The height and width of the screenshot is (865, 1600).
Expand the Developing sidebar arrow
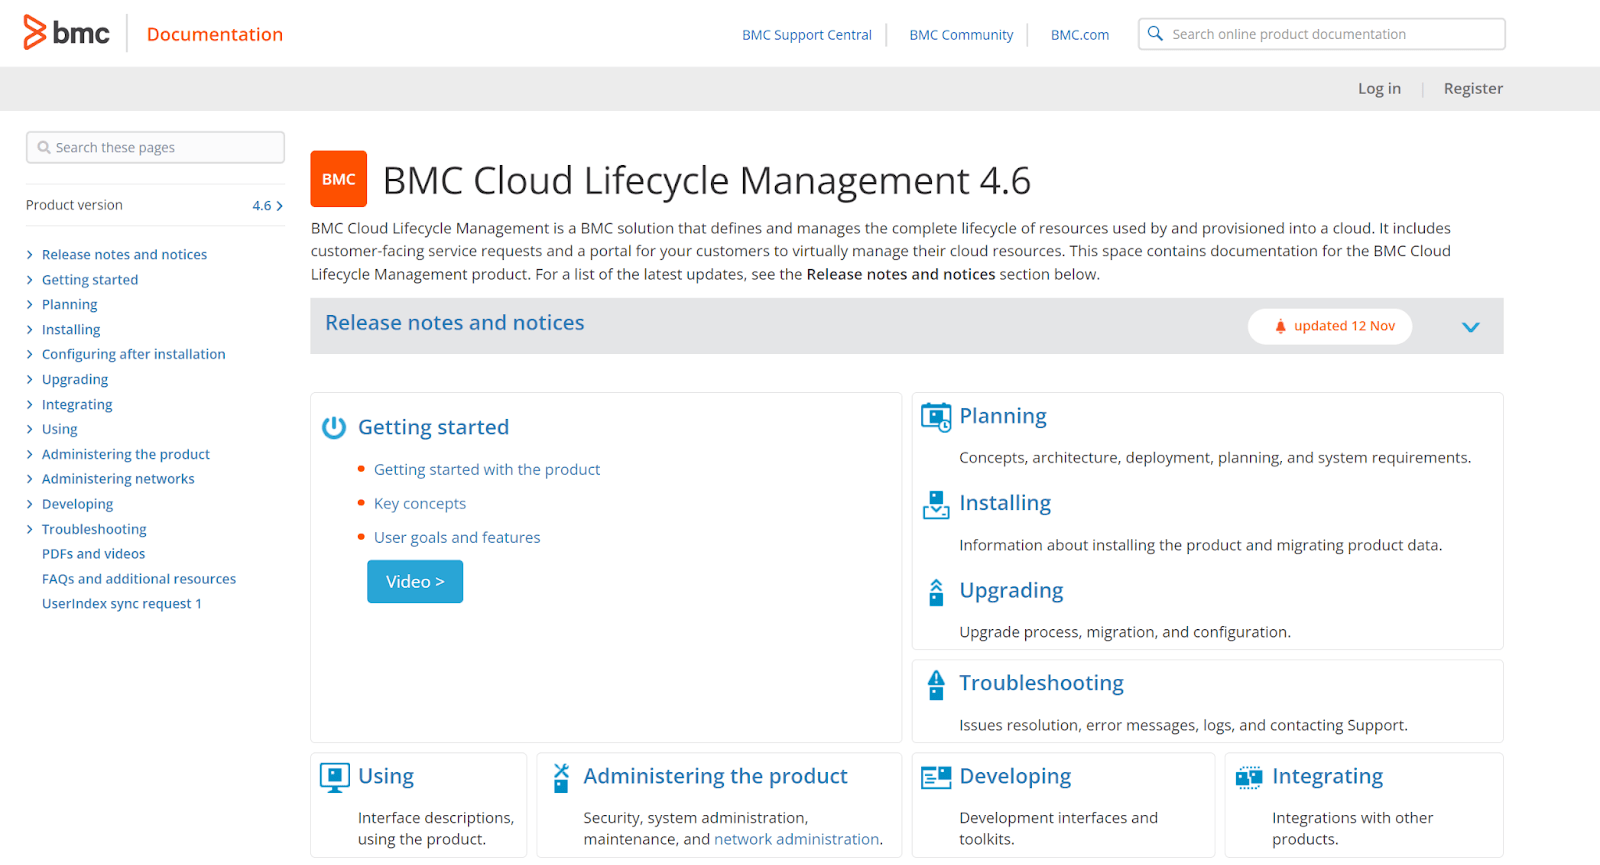pos(30,504)
